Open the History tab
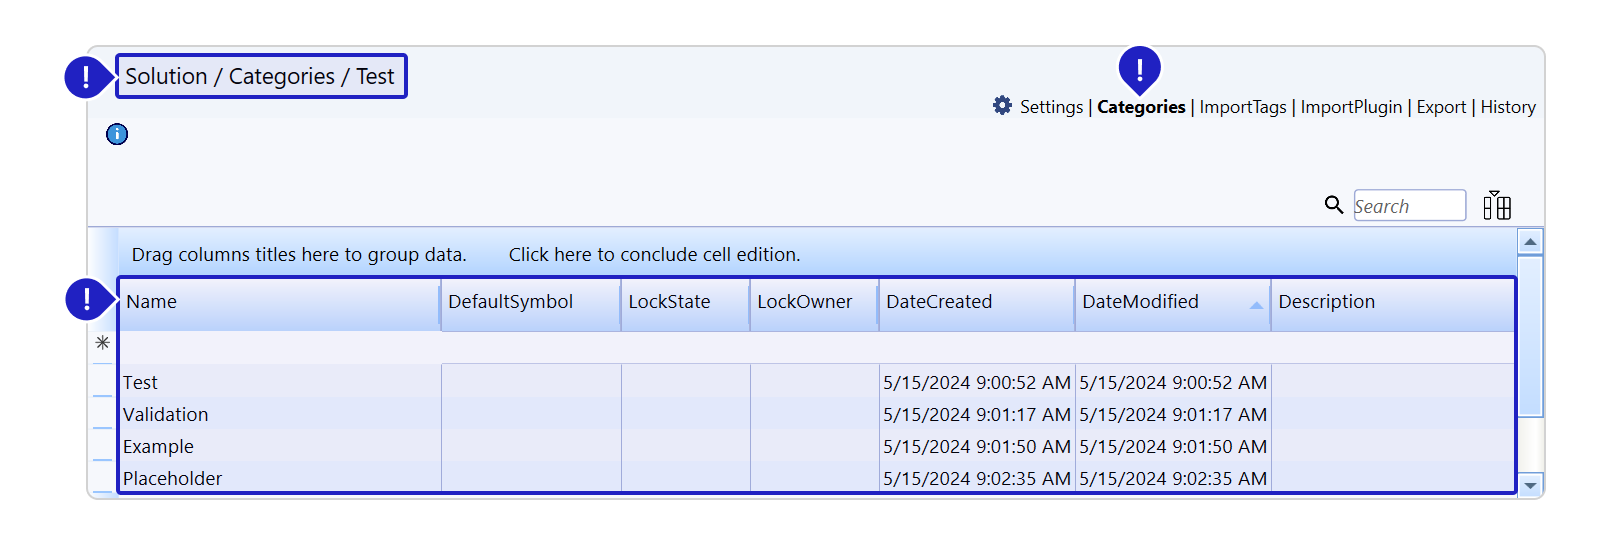 [1508, 107]
